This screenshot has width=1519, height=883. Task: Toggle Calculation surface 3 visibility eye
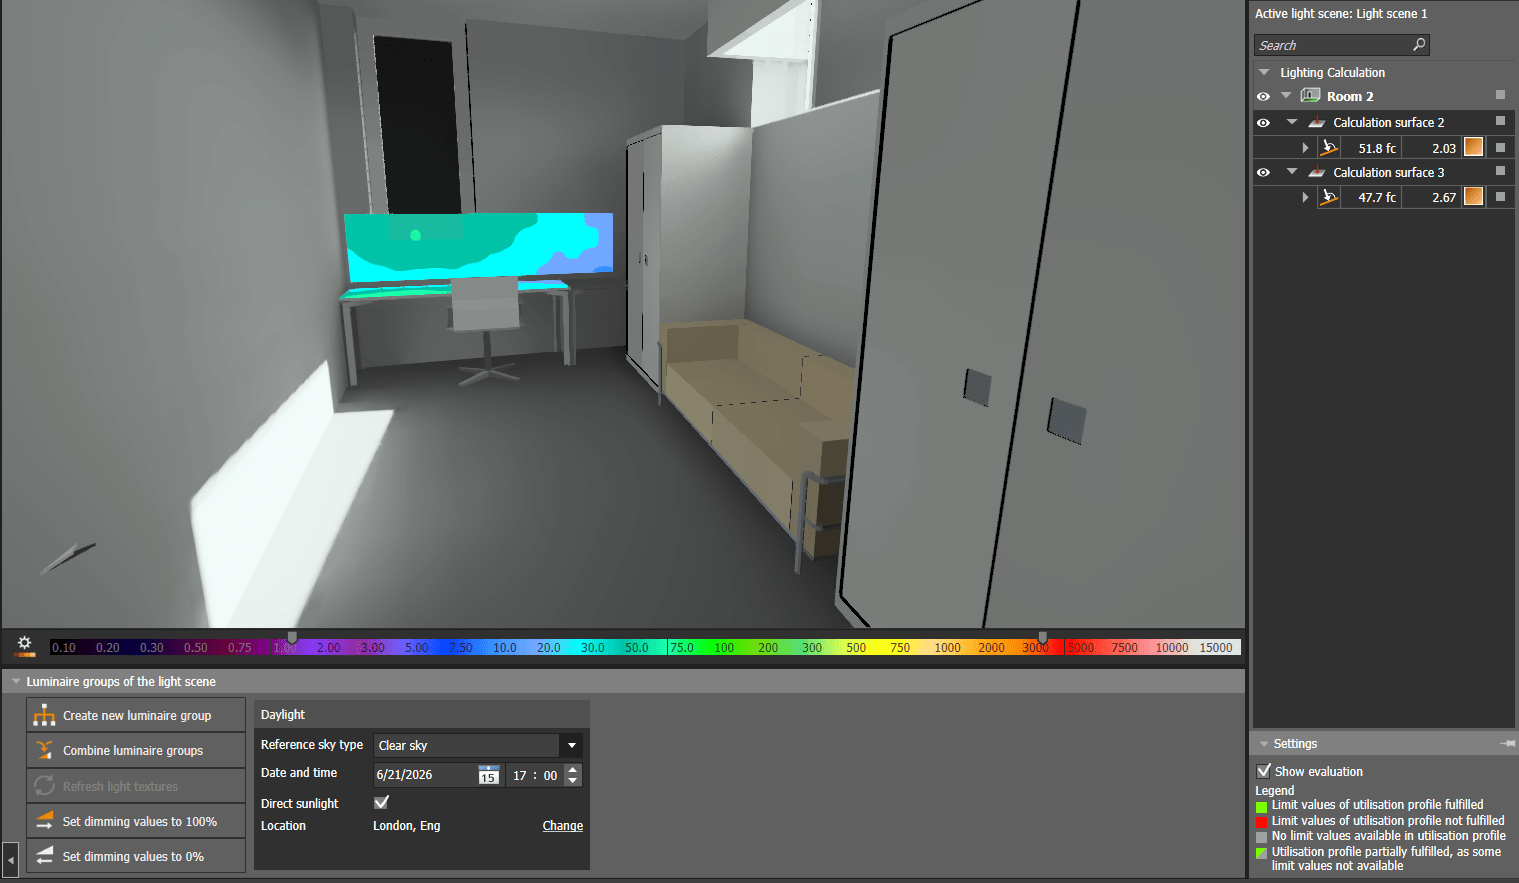(1263, 172)
